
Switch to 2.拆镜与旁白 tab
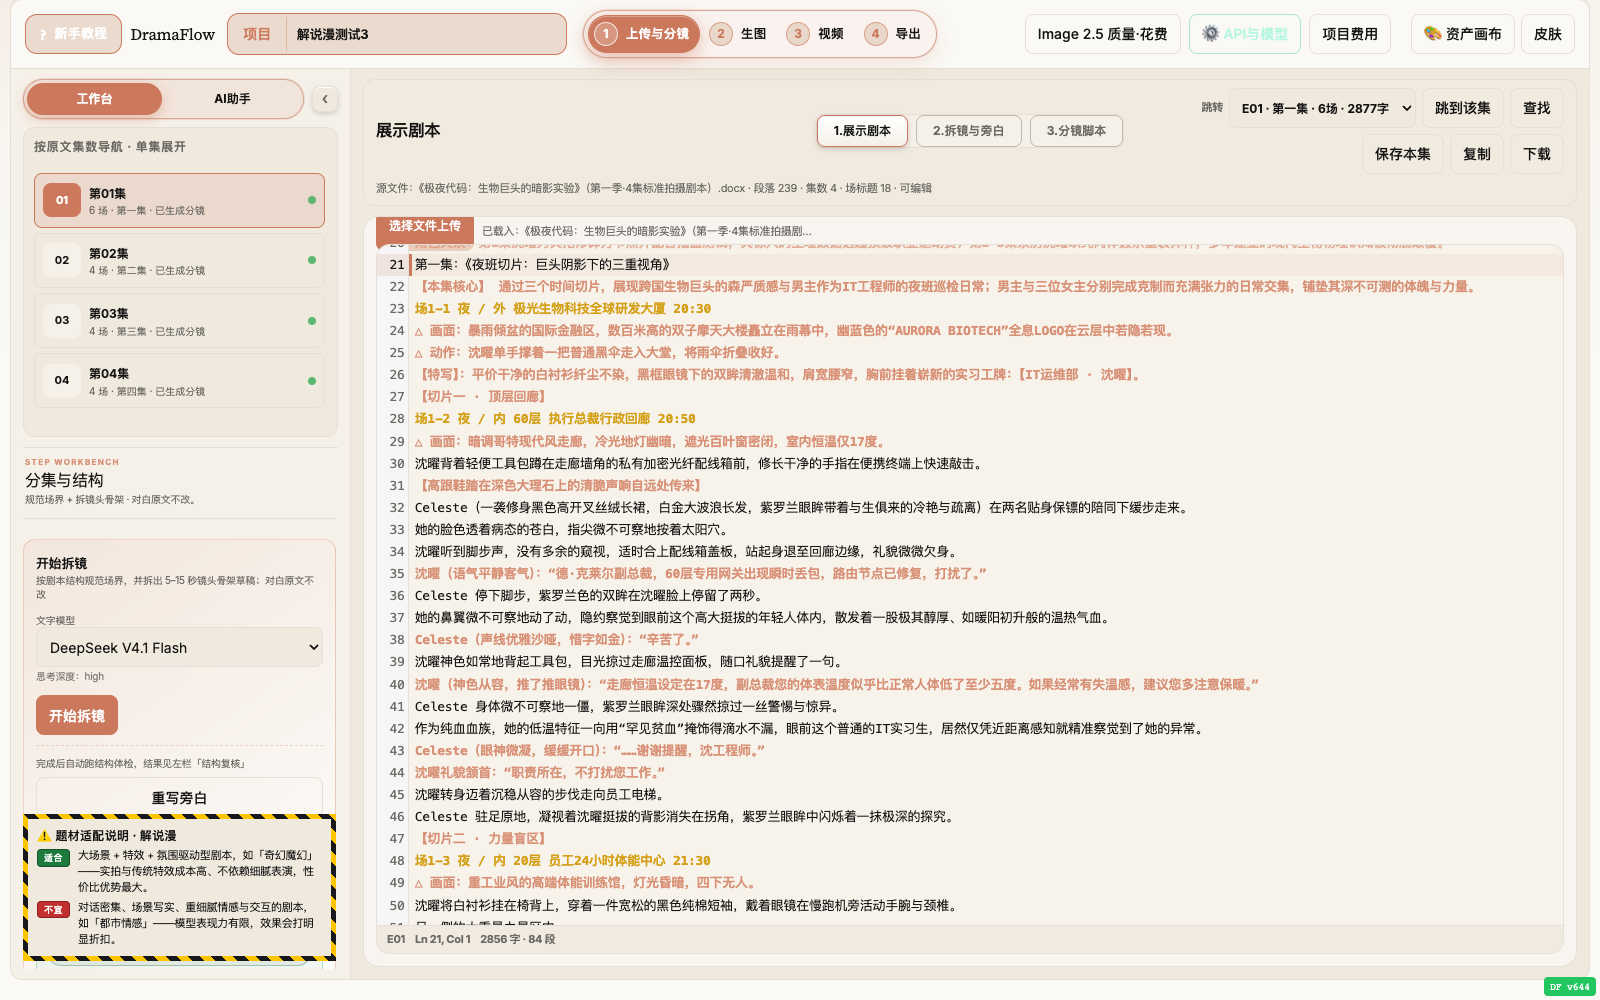[968, 131]
